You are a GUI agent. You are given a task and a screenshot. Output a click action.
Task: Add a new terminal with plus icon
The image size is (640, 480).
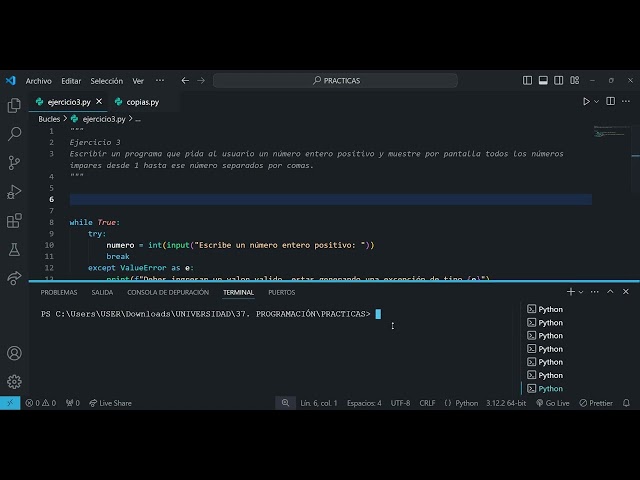pyautogui.click(x=571, y=291)
